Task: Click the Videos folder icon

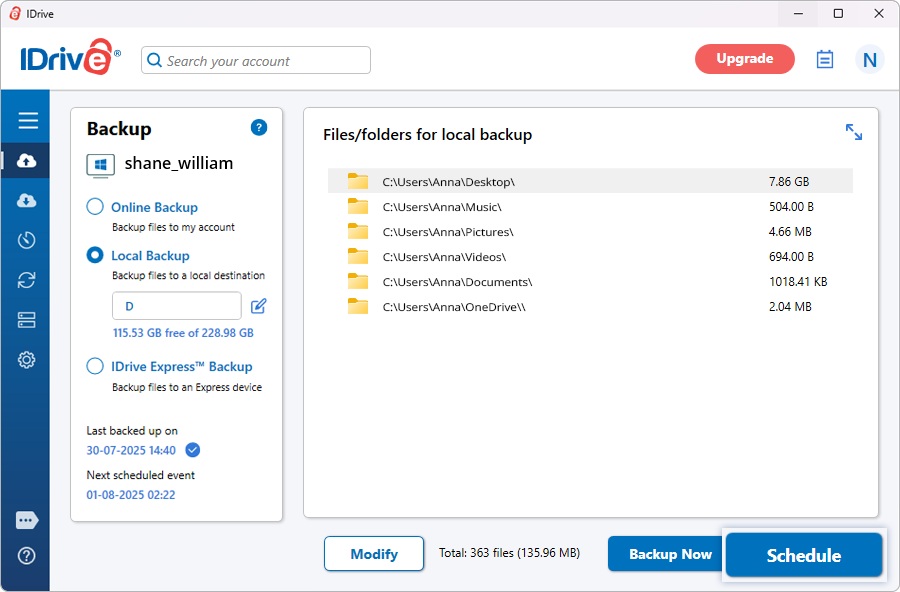Action: 358,257
